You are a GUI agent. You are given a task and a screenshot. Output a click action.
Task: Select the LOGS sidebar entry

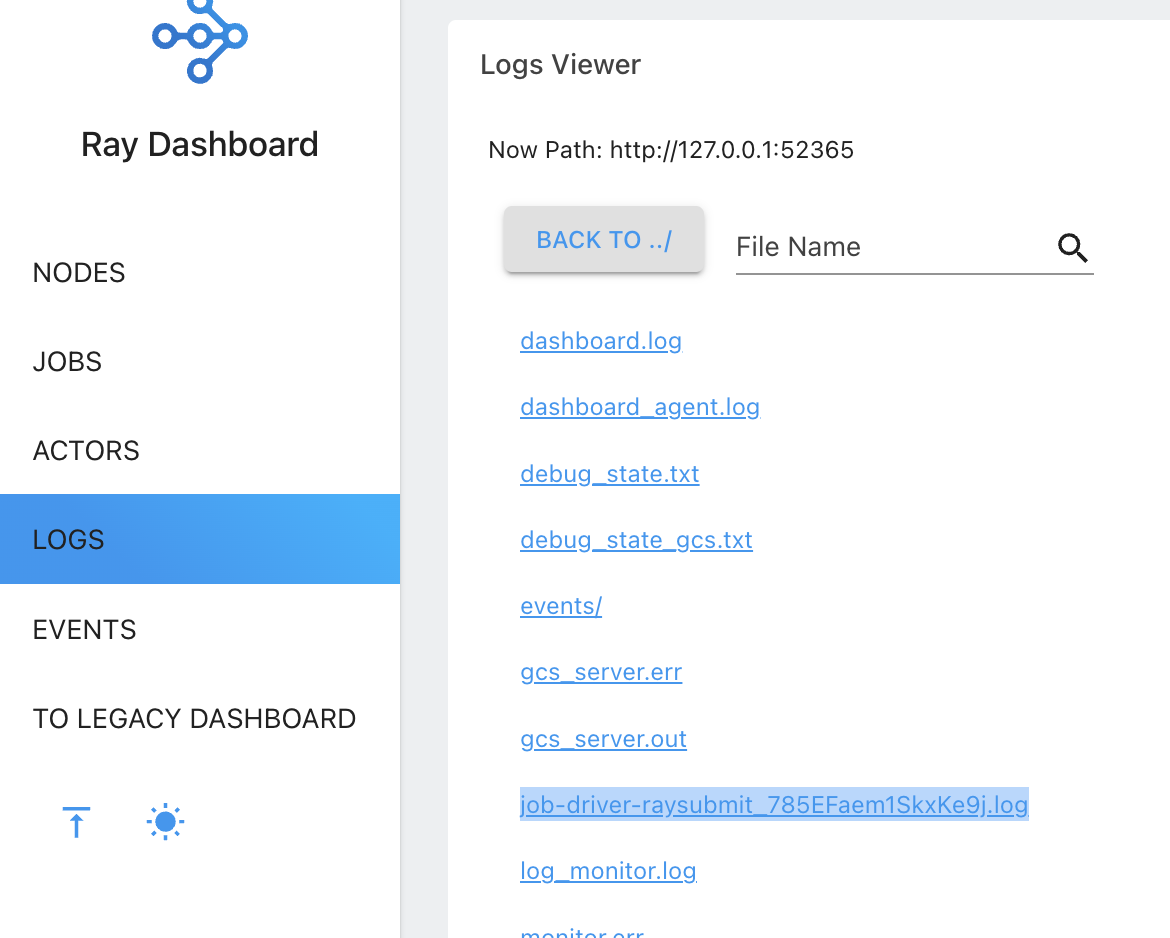point(68,539)
